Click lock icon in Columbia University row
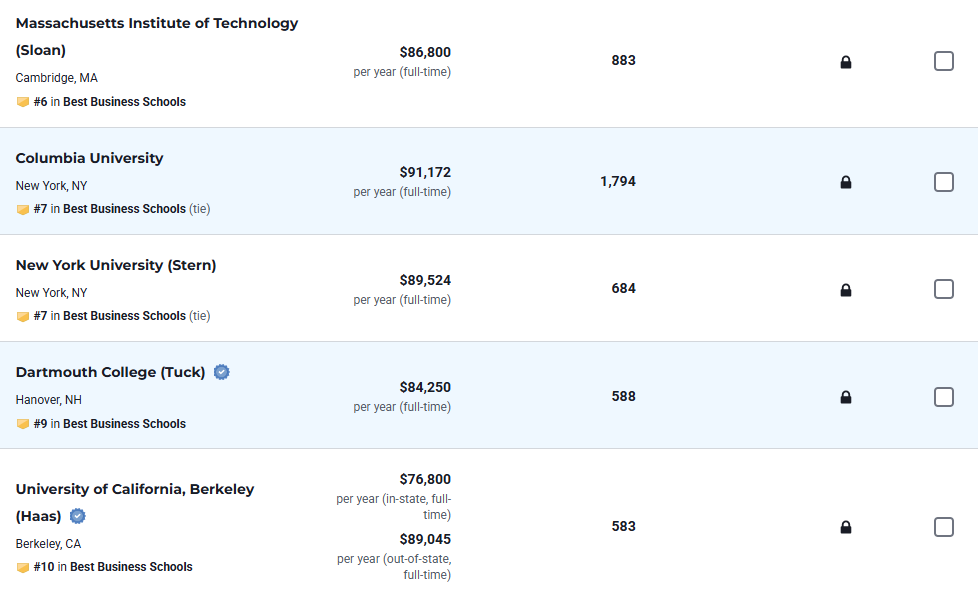The width and height of the screenshot is (978, 590). (x=846, y=182)
